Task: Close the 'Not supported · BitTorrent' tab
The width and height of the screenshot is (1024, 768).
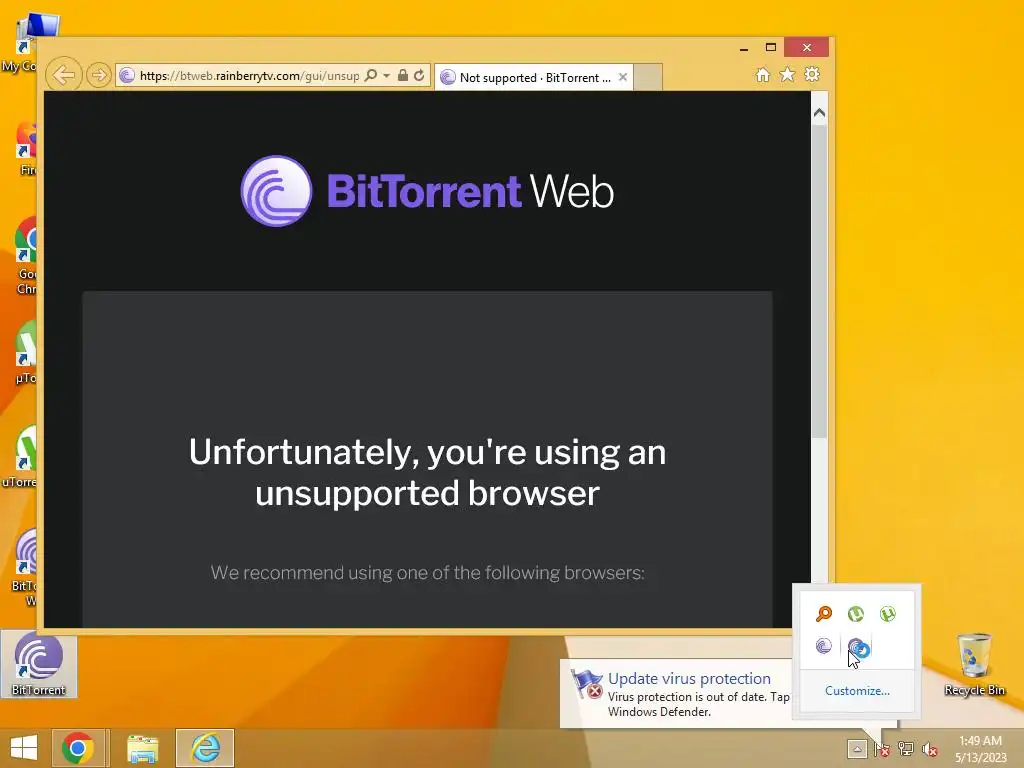Action: 623,77
